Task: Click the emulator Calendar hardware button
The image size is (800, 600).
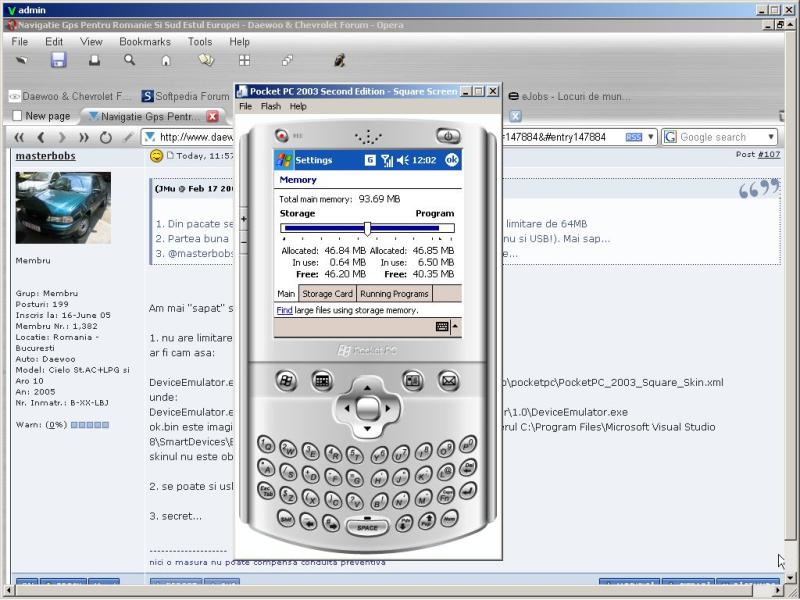Action: point(322,381)
